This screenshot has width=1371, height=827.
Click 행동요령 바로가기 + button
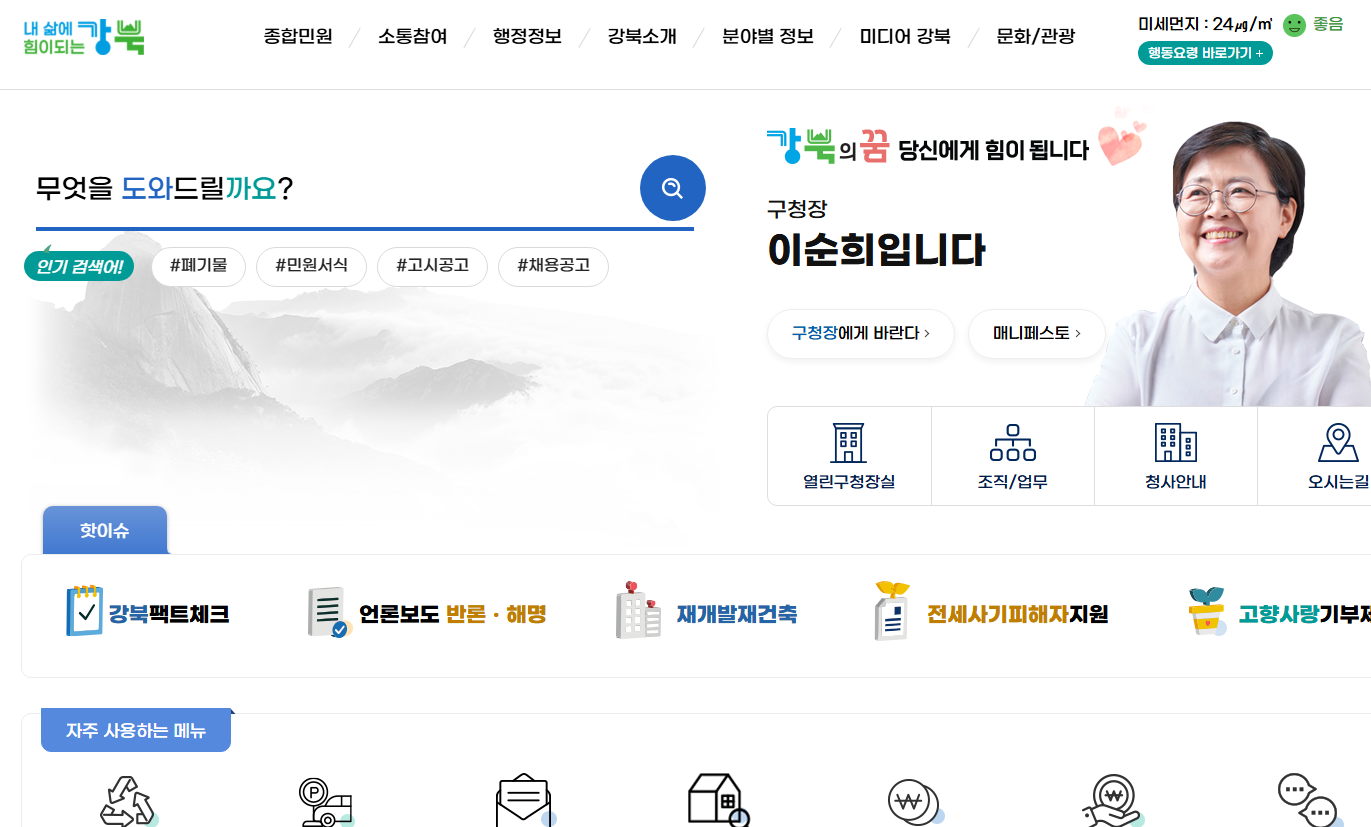pos(1205,54)
